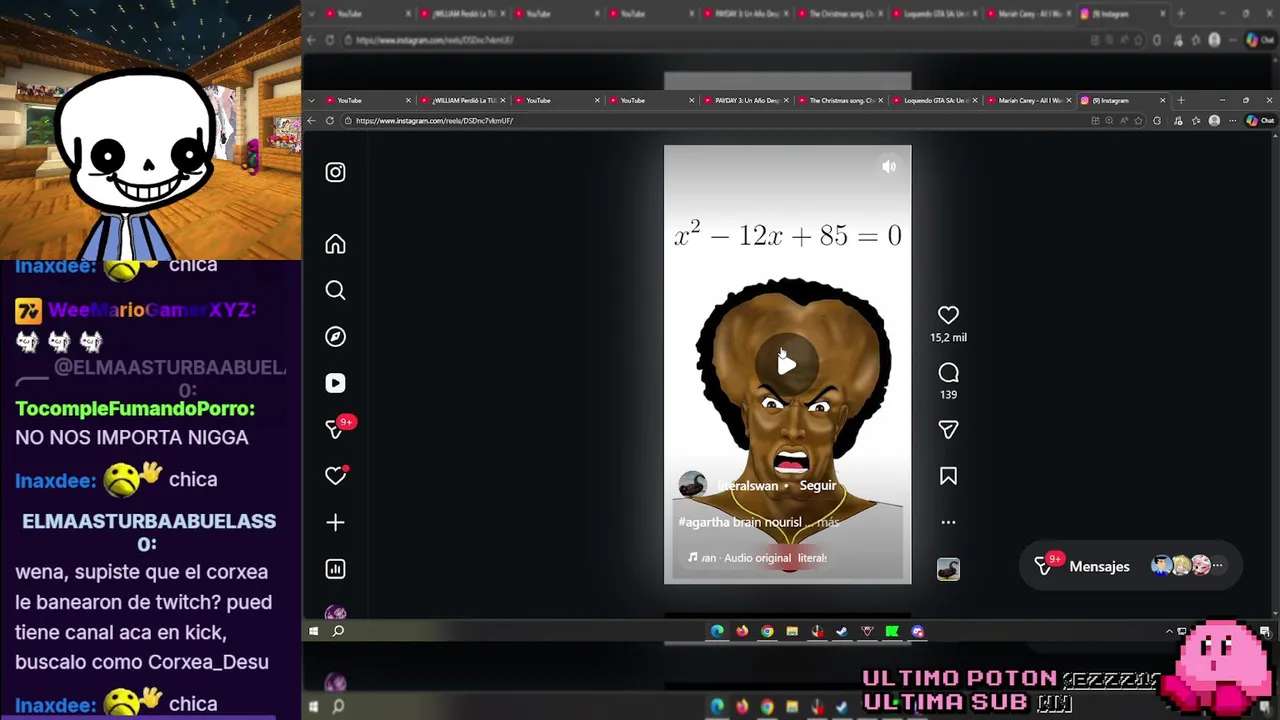Switch to the 'WILLIAM Perdió La TU' tab in front browser
This screenshot has width=1280, height=720.
coord(463,100)
